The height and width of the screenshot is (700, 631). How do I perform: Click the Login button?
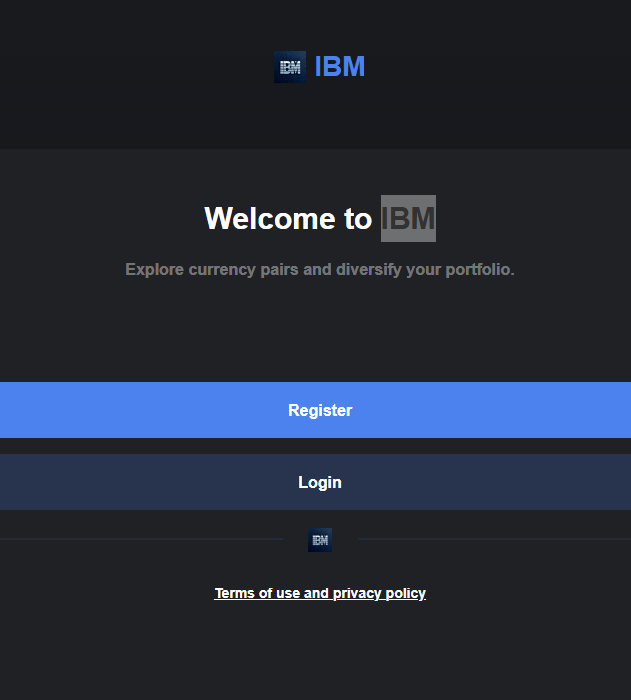tap(315, 482)
